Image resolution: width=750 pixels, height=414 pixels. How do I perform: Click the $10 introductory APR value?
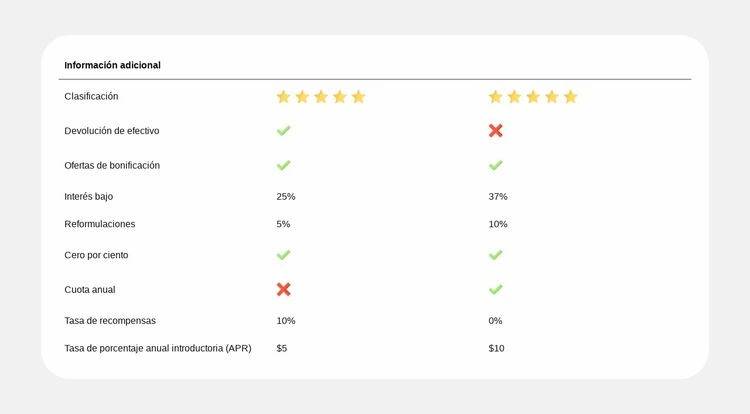tap(496, 348)
